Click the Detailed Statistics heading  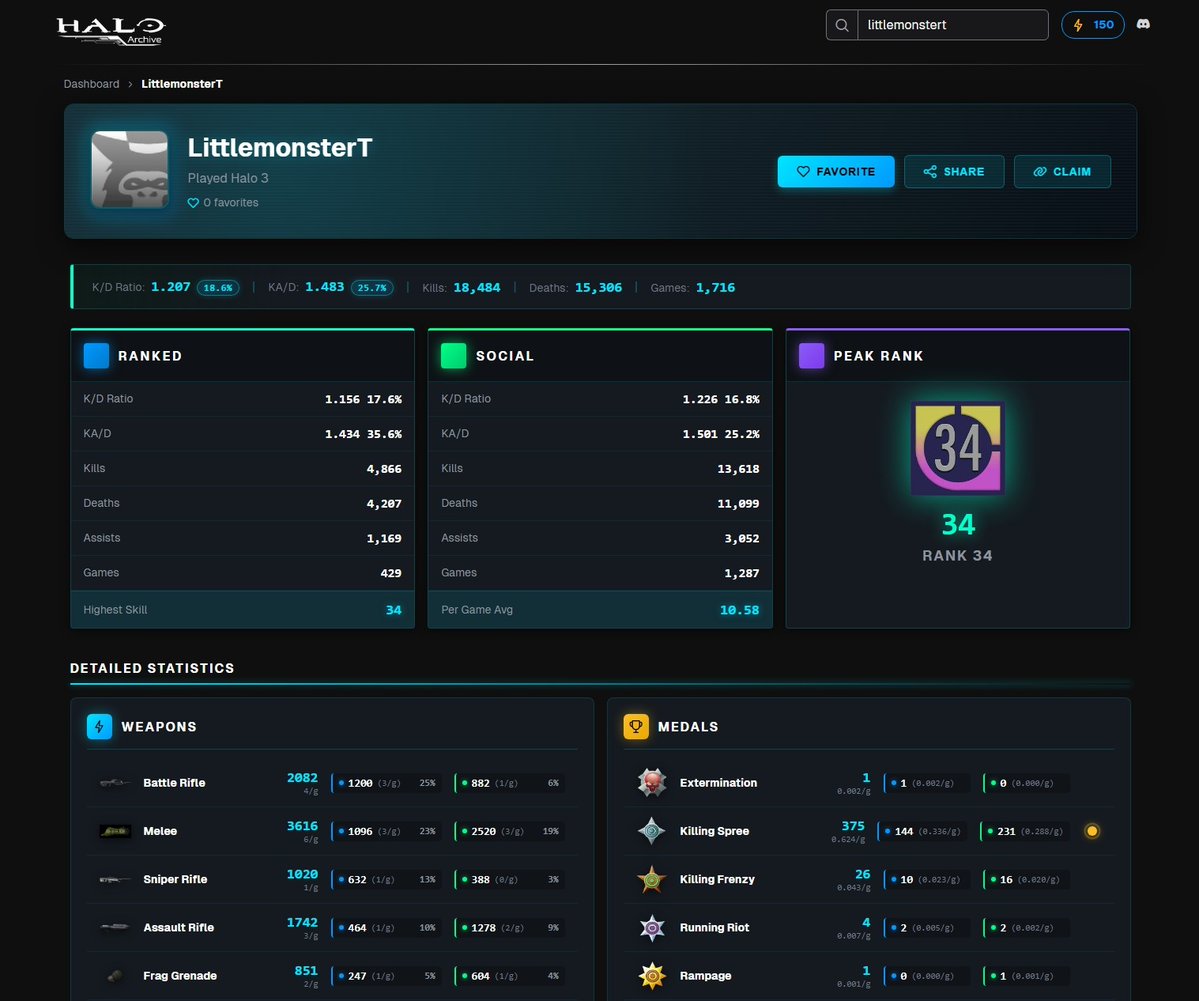(x=152, y=668)
